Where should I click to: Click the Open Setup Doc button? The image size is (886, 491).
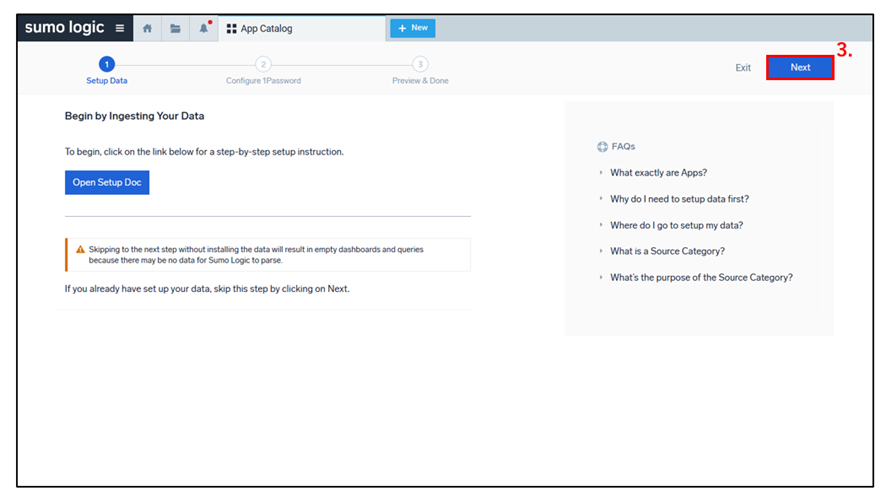coord(107,183)
